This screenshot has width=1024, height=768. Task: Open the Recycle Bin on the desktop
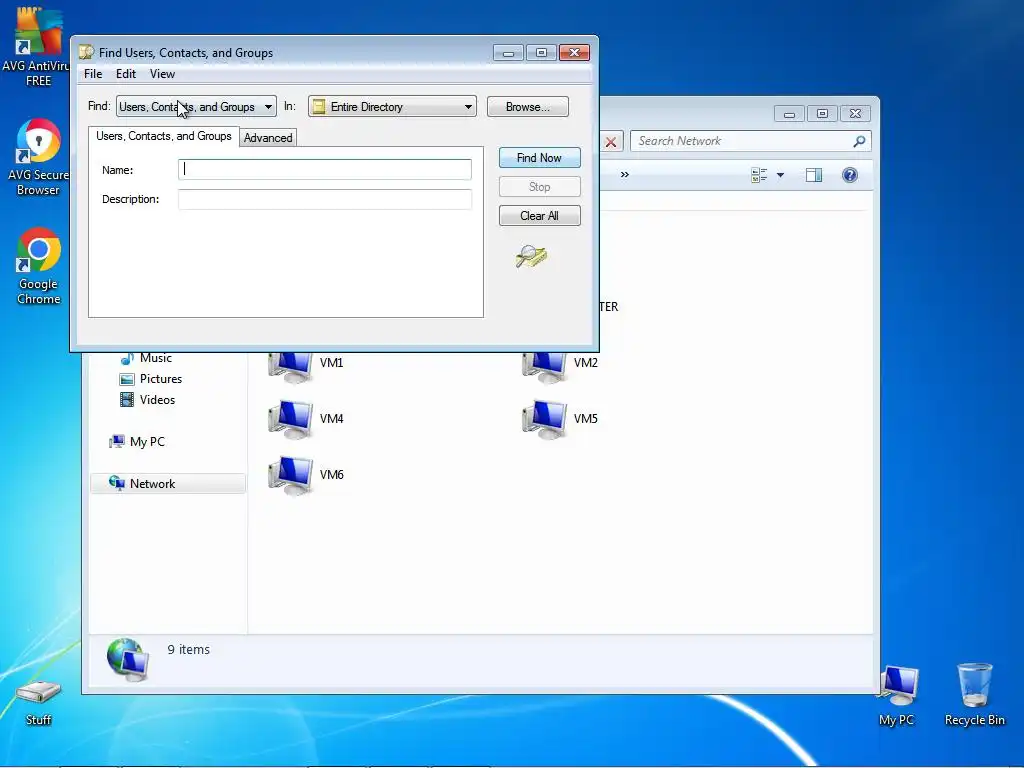974,694
